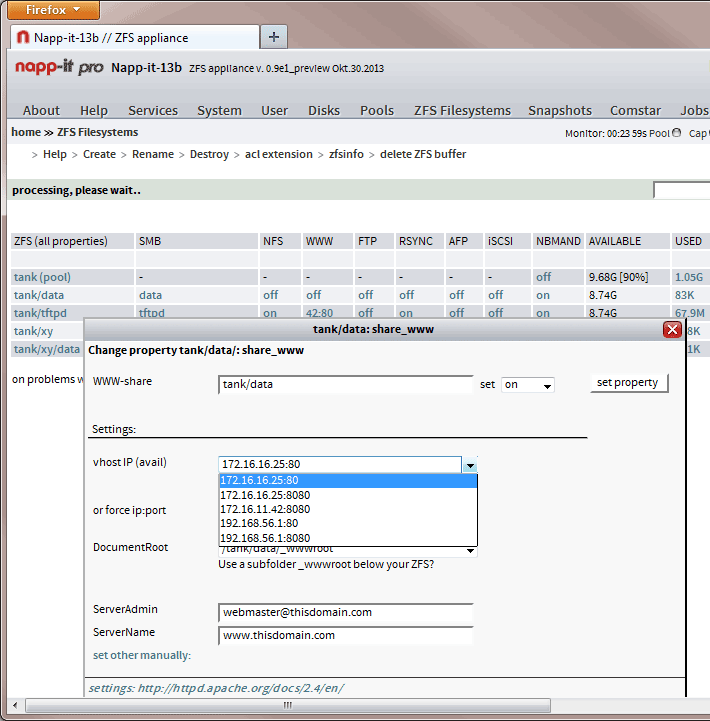The width and height of the screenshot is (710, 721).
Task: Click the set property button
Action: (x=629, y=383)
